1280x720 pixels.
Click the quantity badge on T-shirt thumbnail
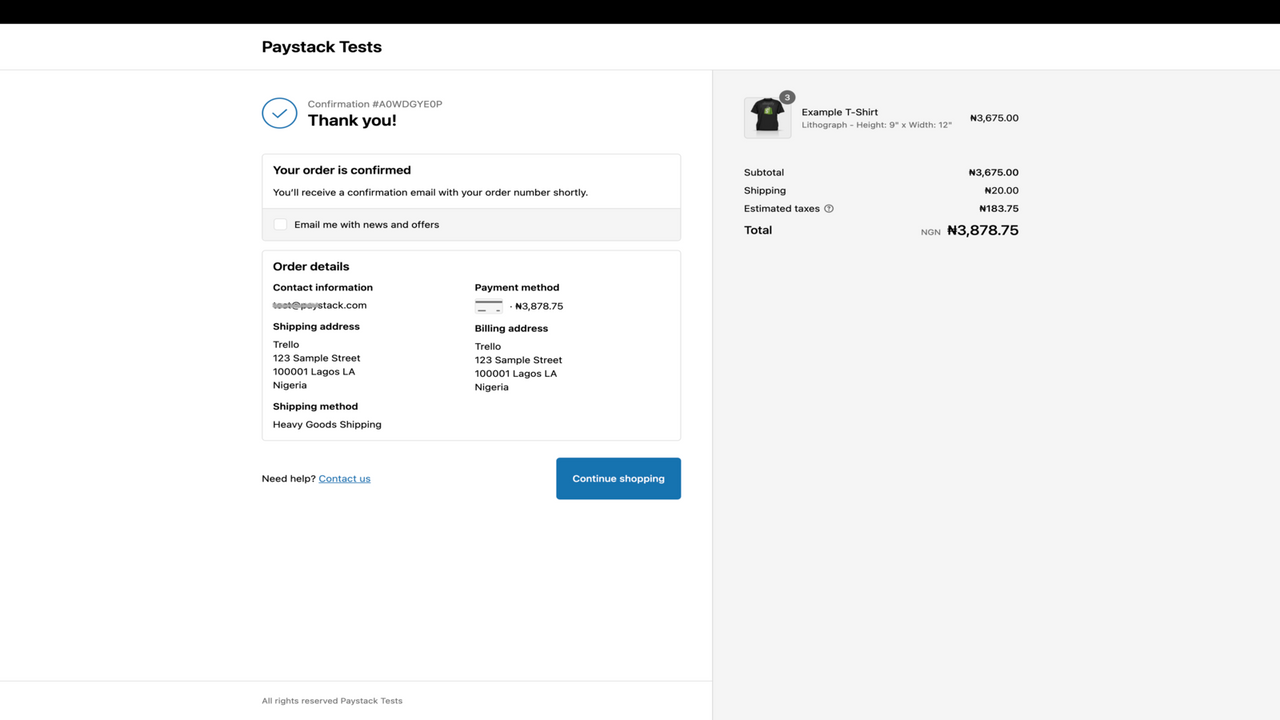coord(787,97)
